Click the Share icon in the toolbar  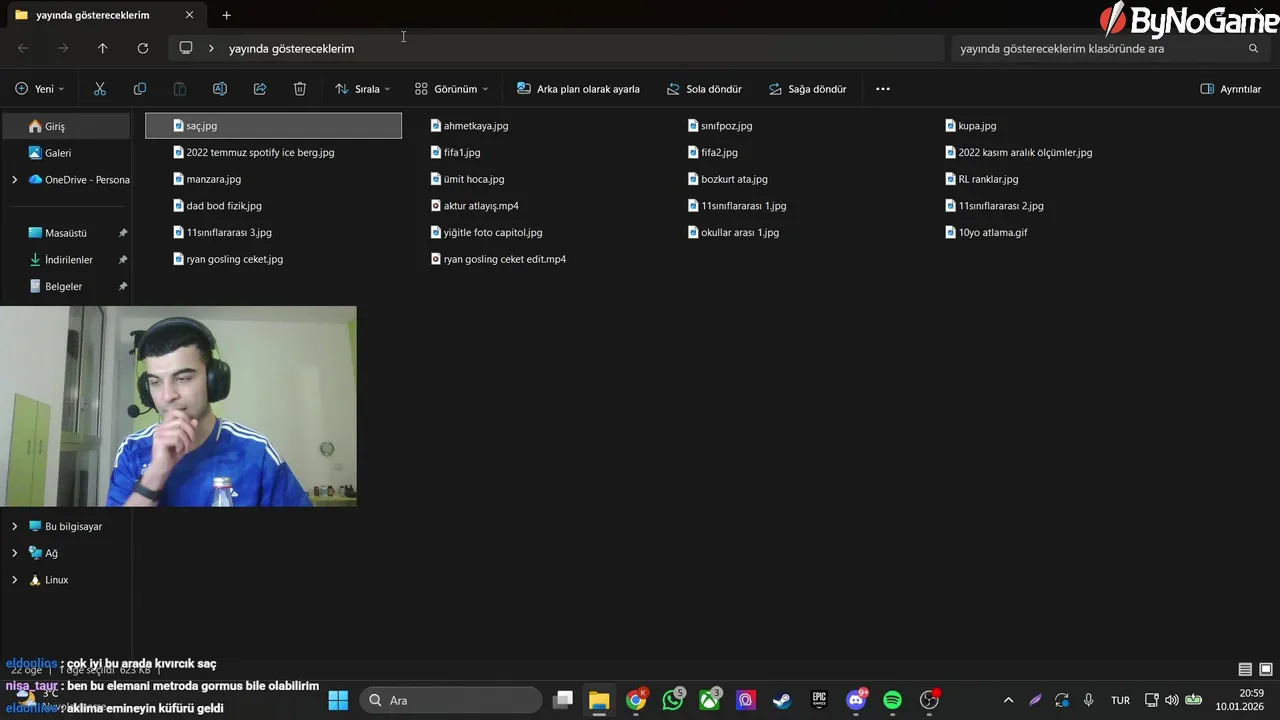260,89
